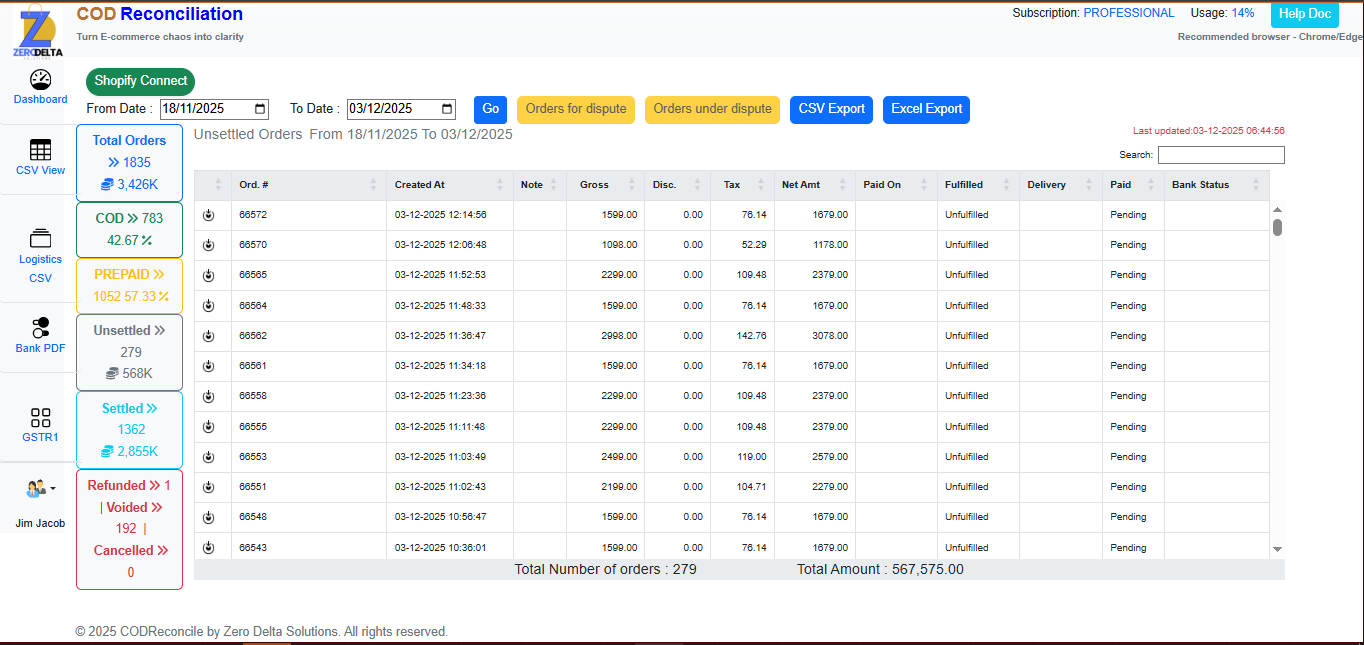Open Logistics CSV sidebar icon
The height and width of the screenshot is (645, 1364).
40,239
